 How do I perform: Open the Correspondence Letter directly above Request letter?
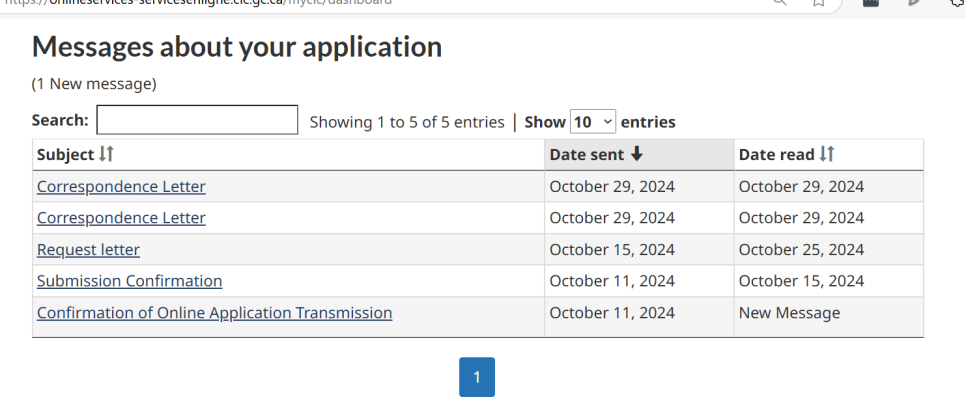pyautogui.click(x=121, y=218)
